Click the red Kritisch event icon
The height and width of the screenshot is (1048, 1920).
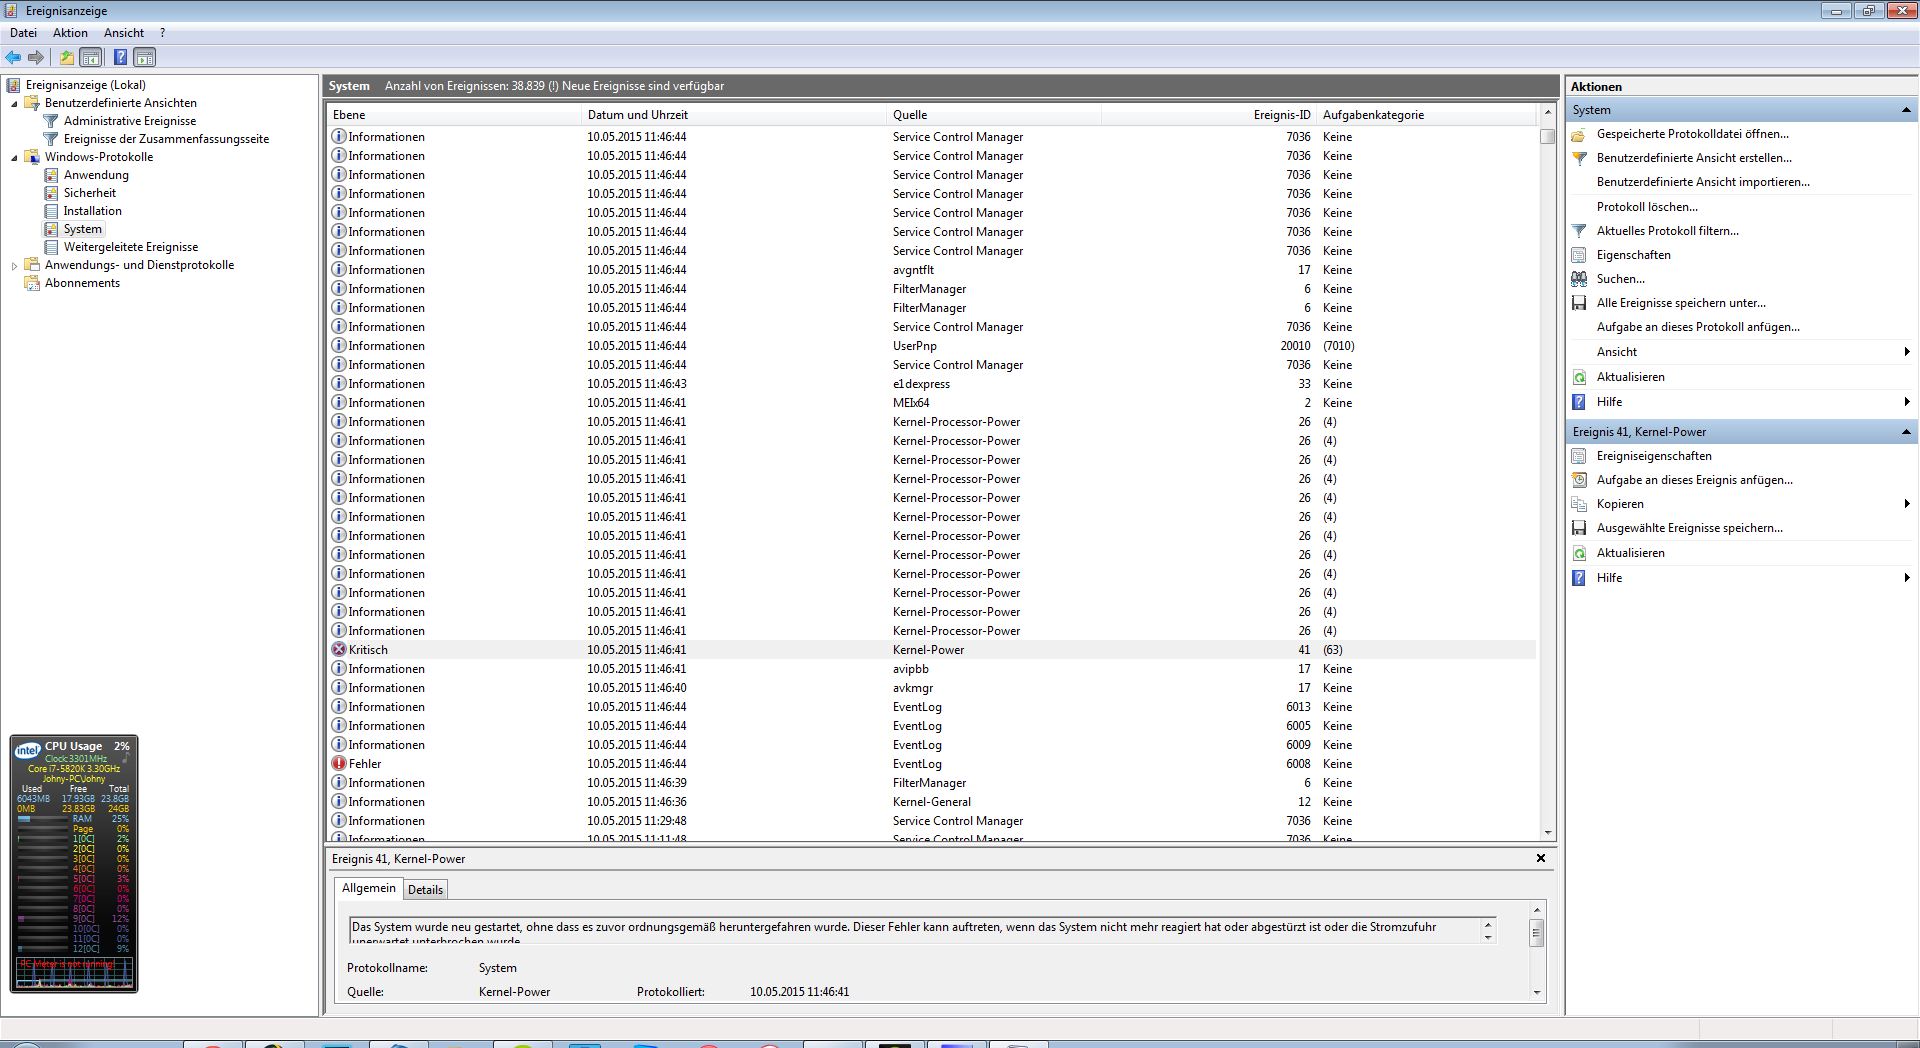(339, 650)
